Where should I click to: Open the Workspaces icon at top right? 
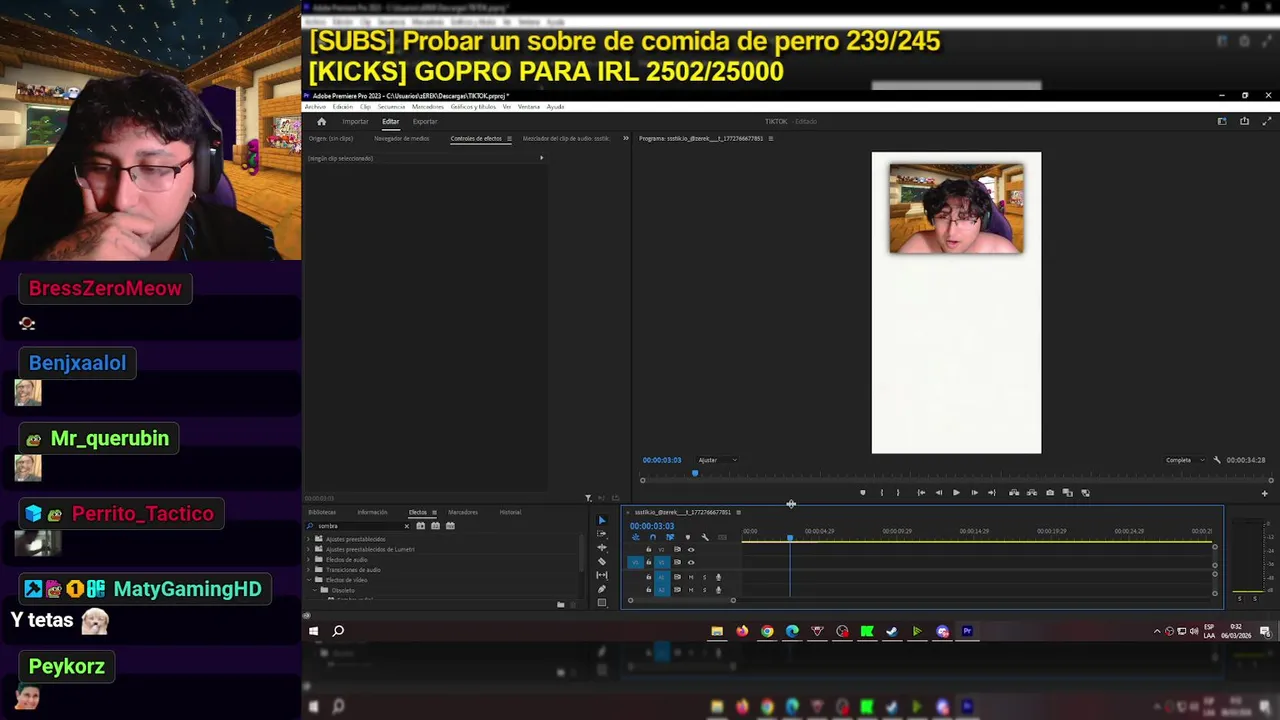[1222, 121]
